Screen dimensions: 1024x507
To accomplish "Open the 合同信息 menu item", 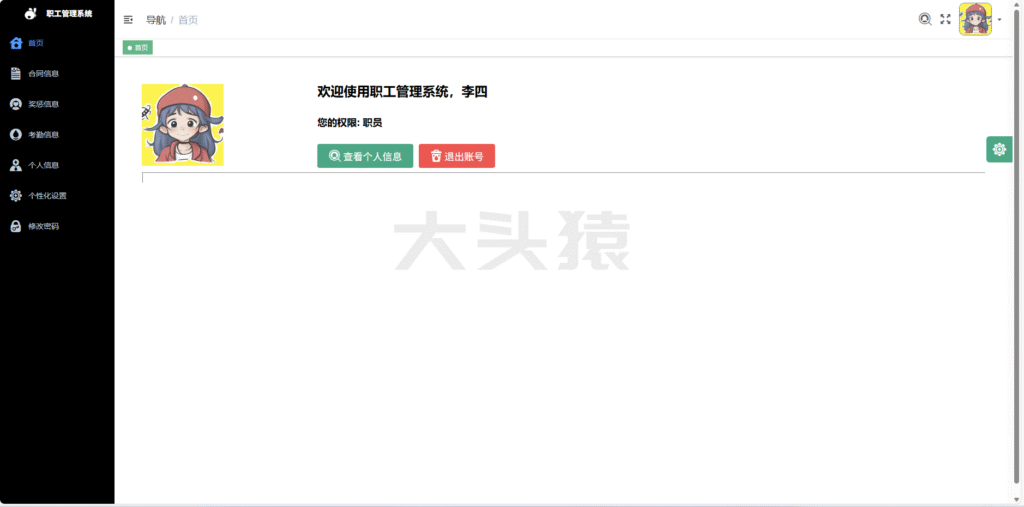I will (57, 74).
